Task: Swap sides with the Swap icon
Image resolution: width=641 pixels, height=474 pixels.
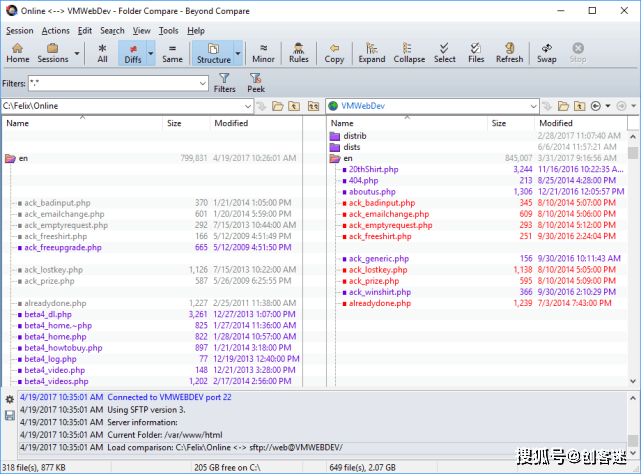Action: pos(547,52)
